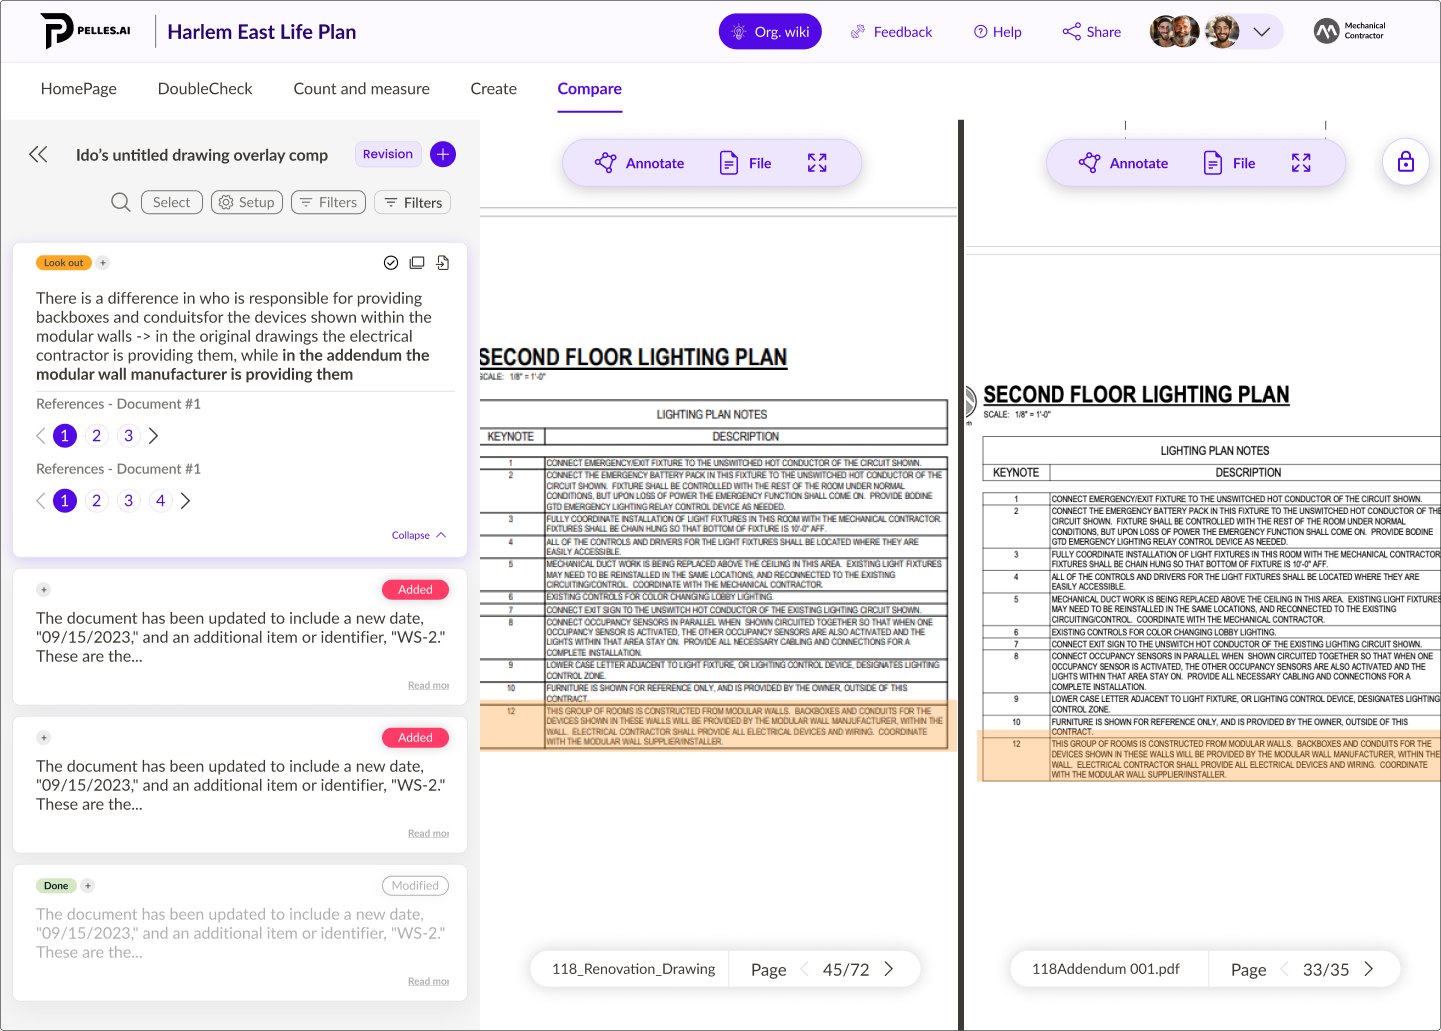The width and height of the screenshot is (1441, 1031).
Task: Open the dark Filters button
Action: click(413, 202)
